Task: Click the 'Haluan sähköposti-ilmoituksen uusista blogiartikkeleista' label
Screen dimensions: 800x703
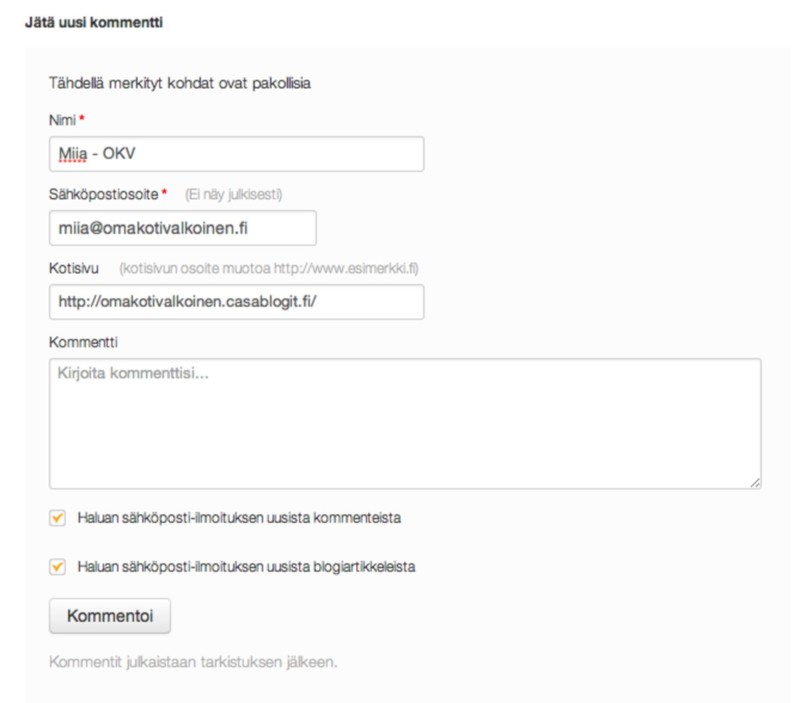Action: [246, 567]
